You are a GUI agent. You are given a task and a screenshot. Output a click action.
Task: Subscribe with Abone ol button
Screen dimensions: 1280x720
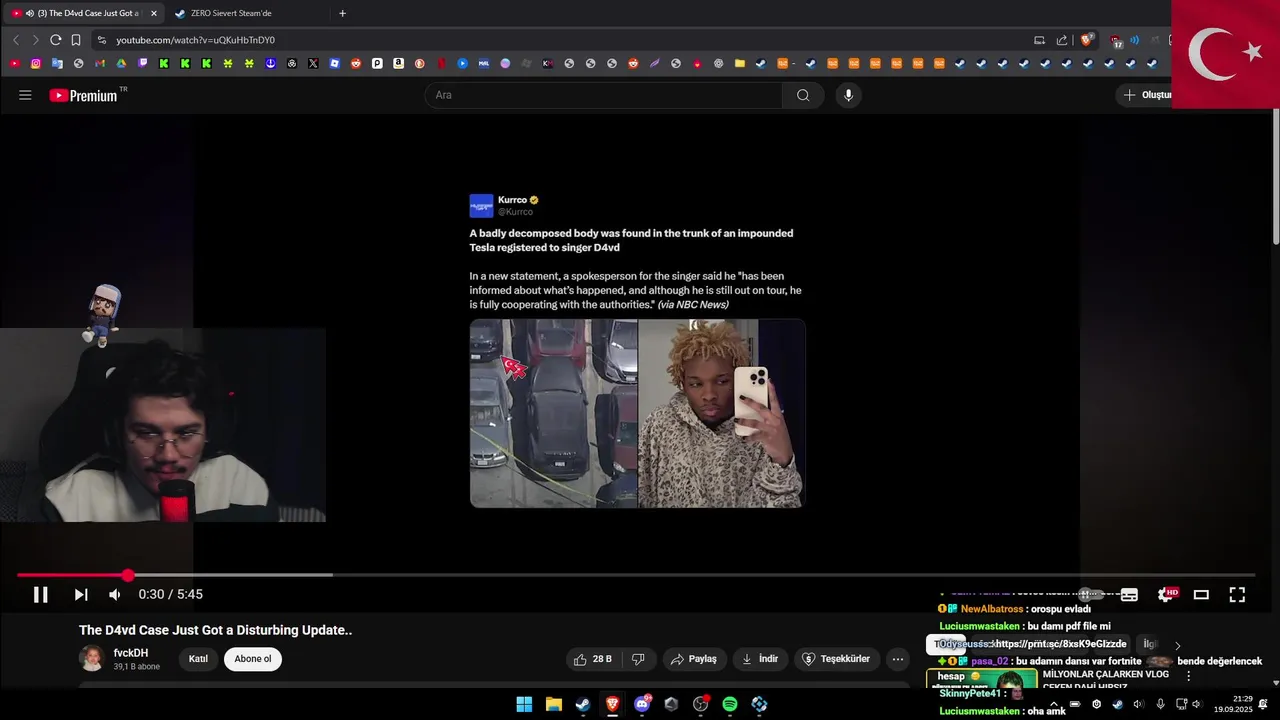[253, 659]
